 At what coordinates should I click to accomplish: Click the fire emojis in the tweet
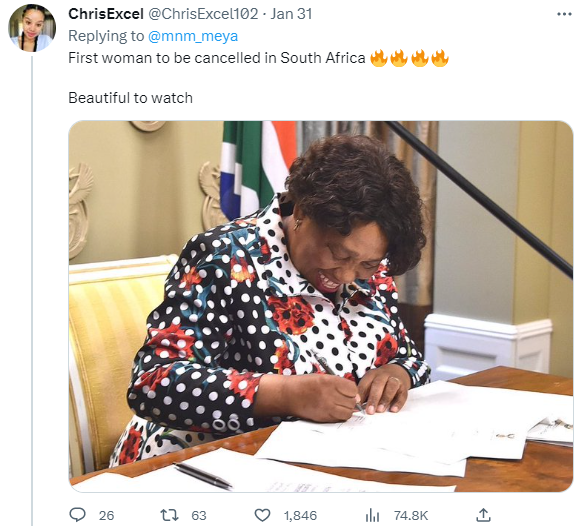tap(409, 58)
